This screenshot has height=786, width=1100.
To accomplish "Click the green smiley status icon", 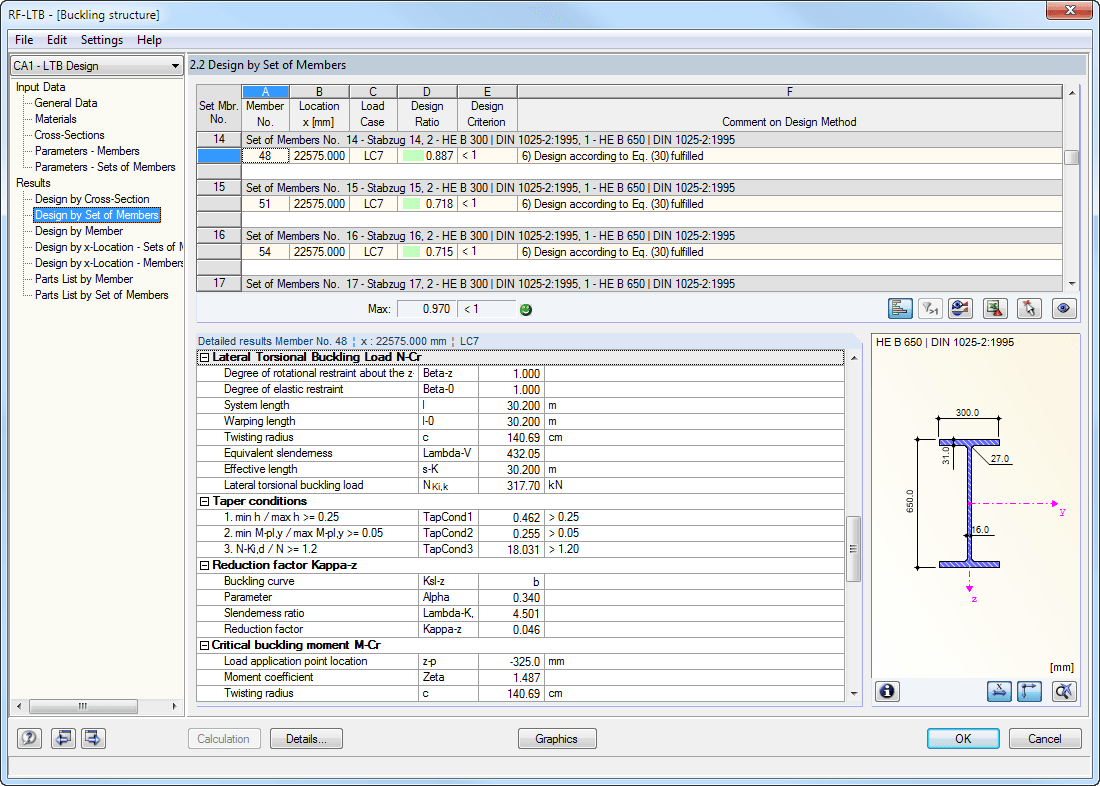I will [x=525, y=309].
